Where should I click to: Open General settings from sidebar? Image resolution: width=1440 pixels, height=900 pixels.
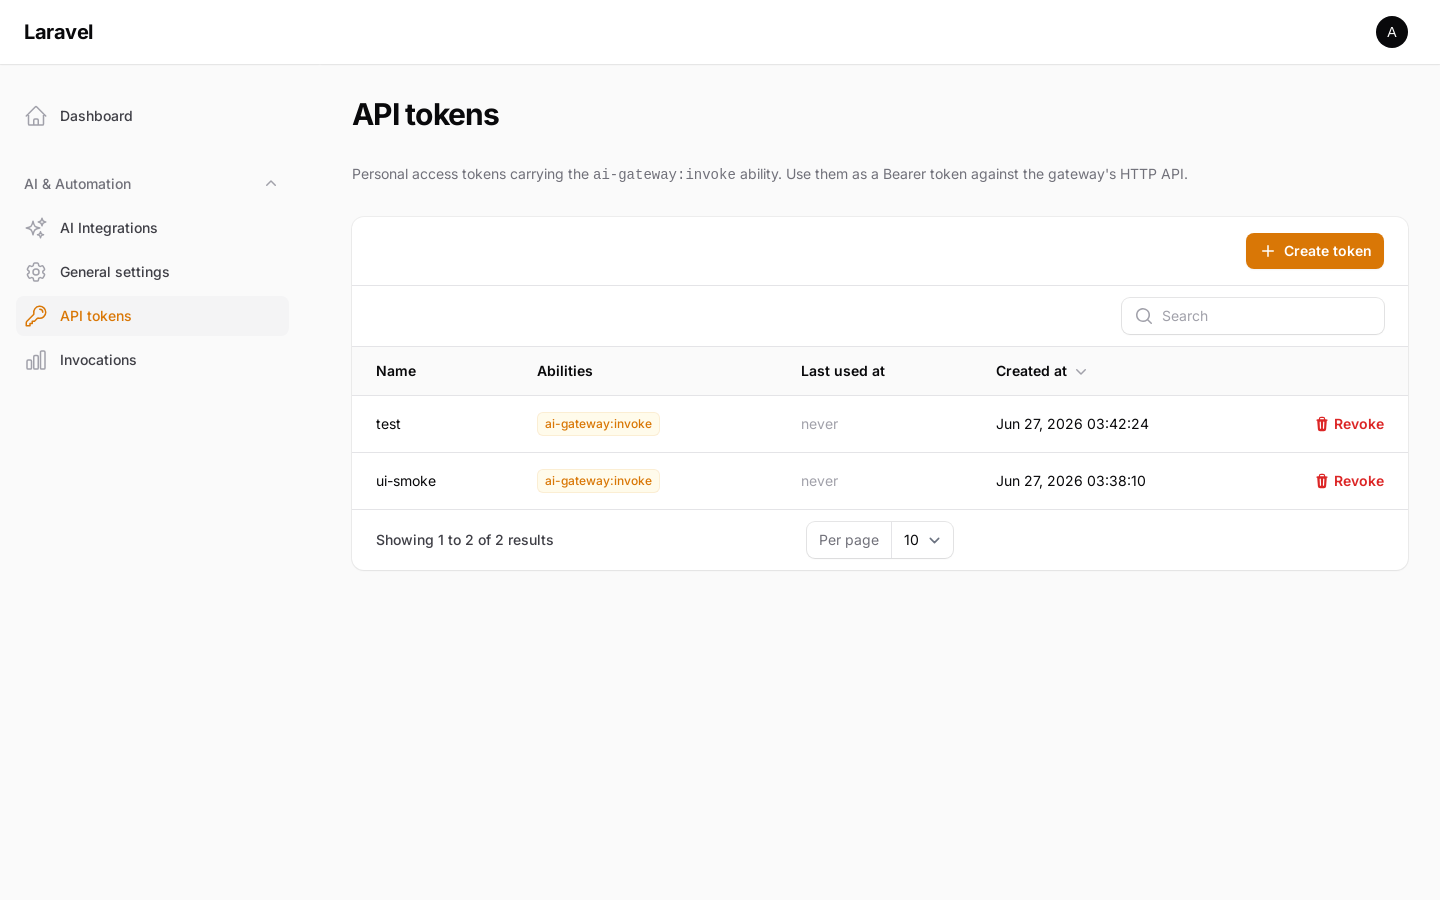[152, 272]
